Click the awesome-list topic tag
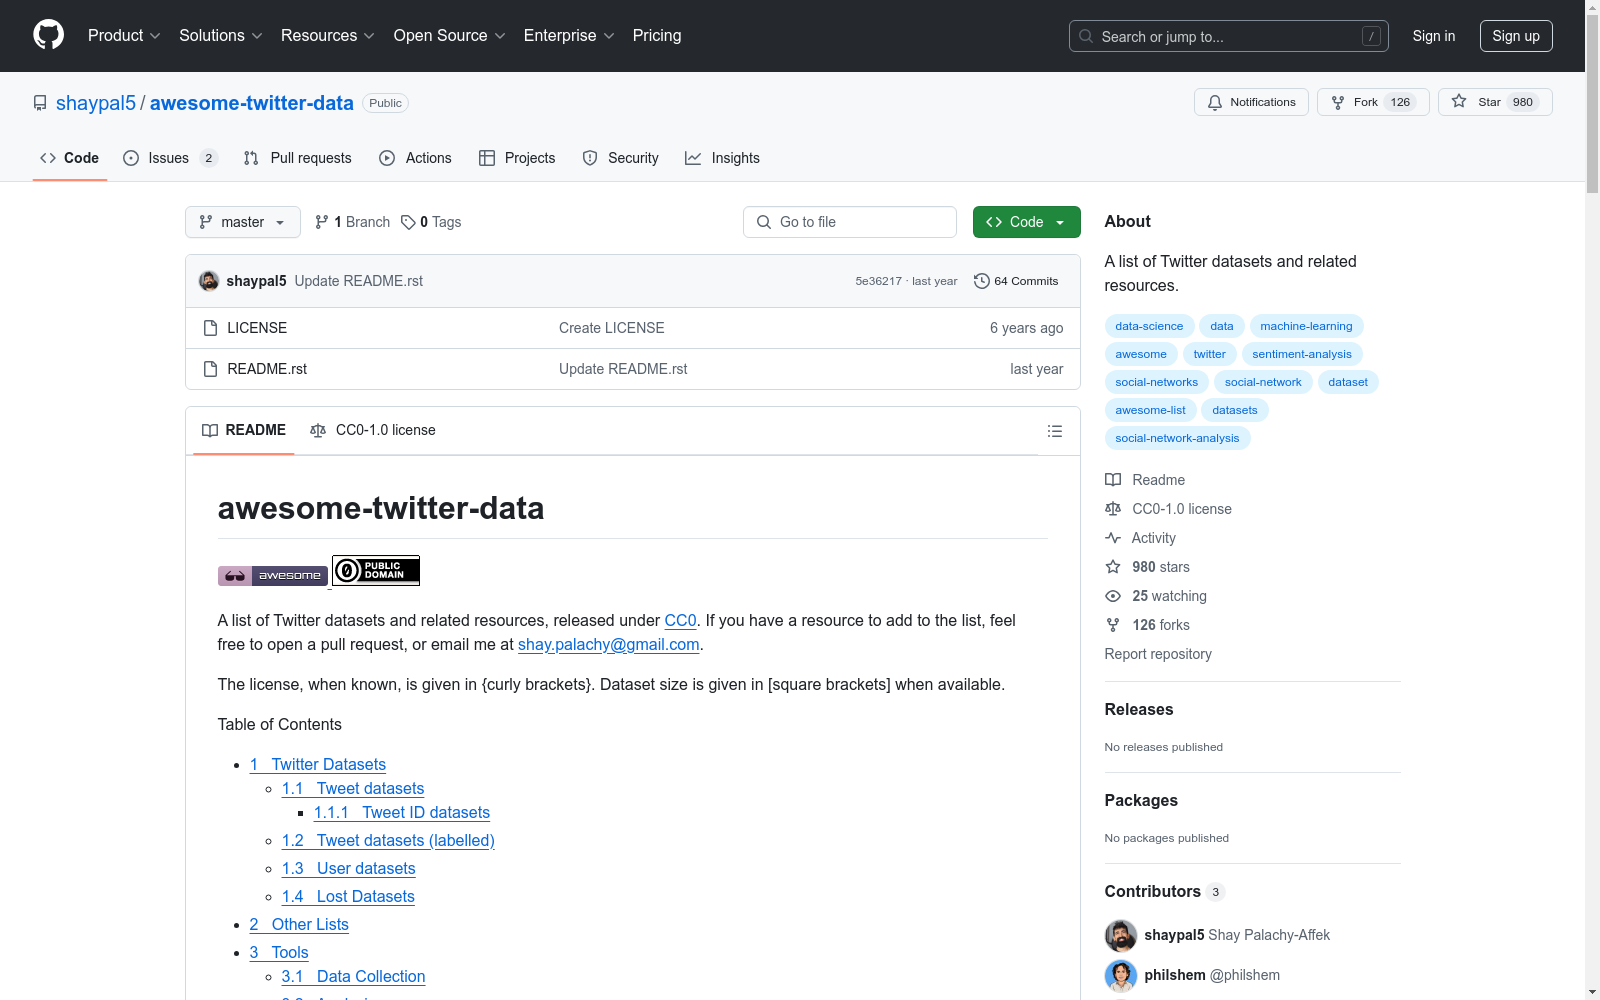This screenshot has height=1000, width=1600. pos(1150,410)
